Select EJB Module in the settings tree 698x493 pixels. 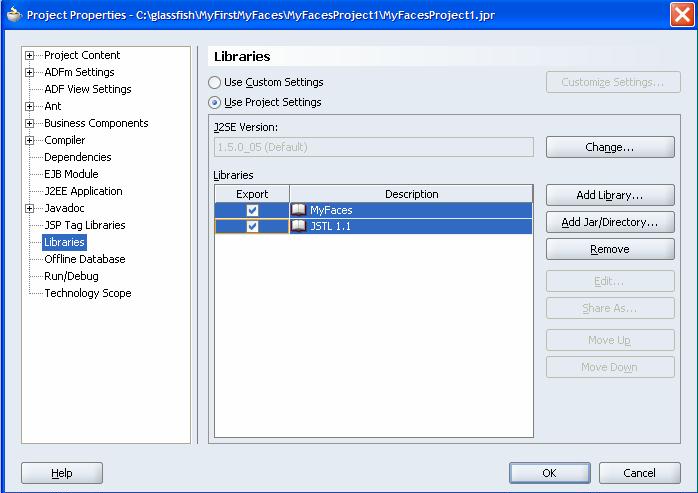tap(71, 174)
